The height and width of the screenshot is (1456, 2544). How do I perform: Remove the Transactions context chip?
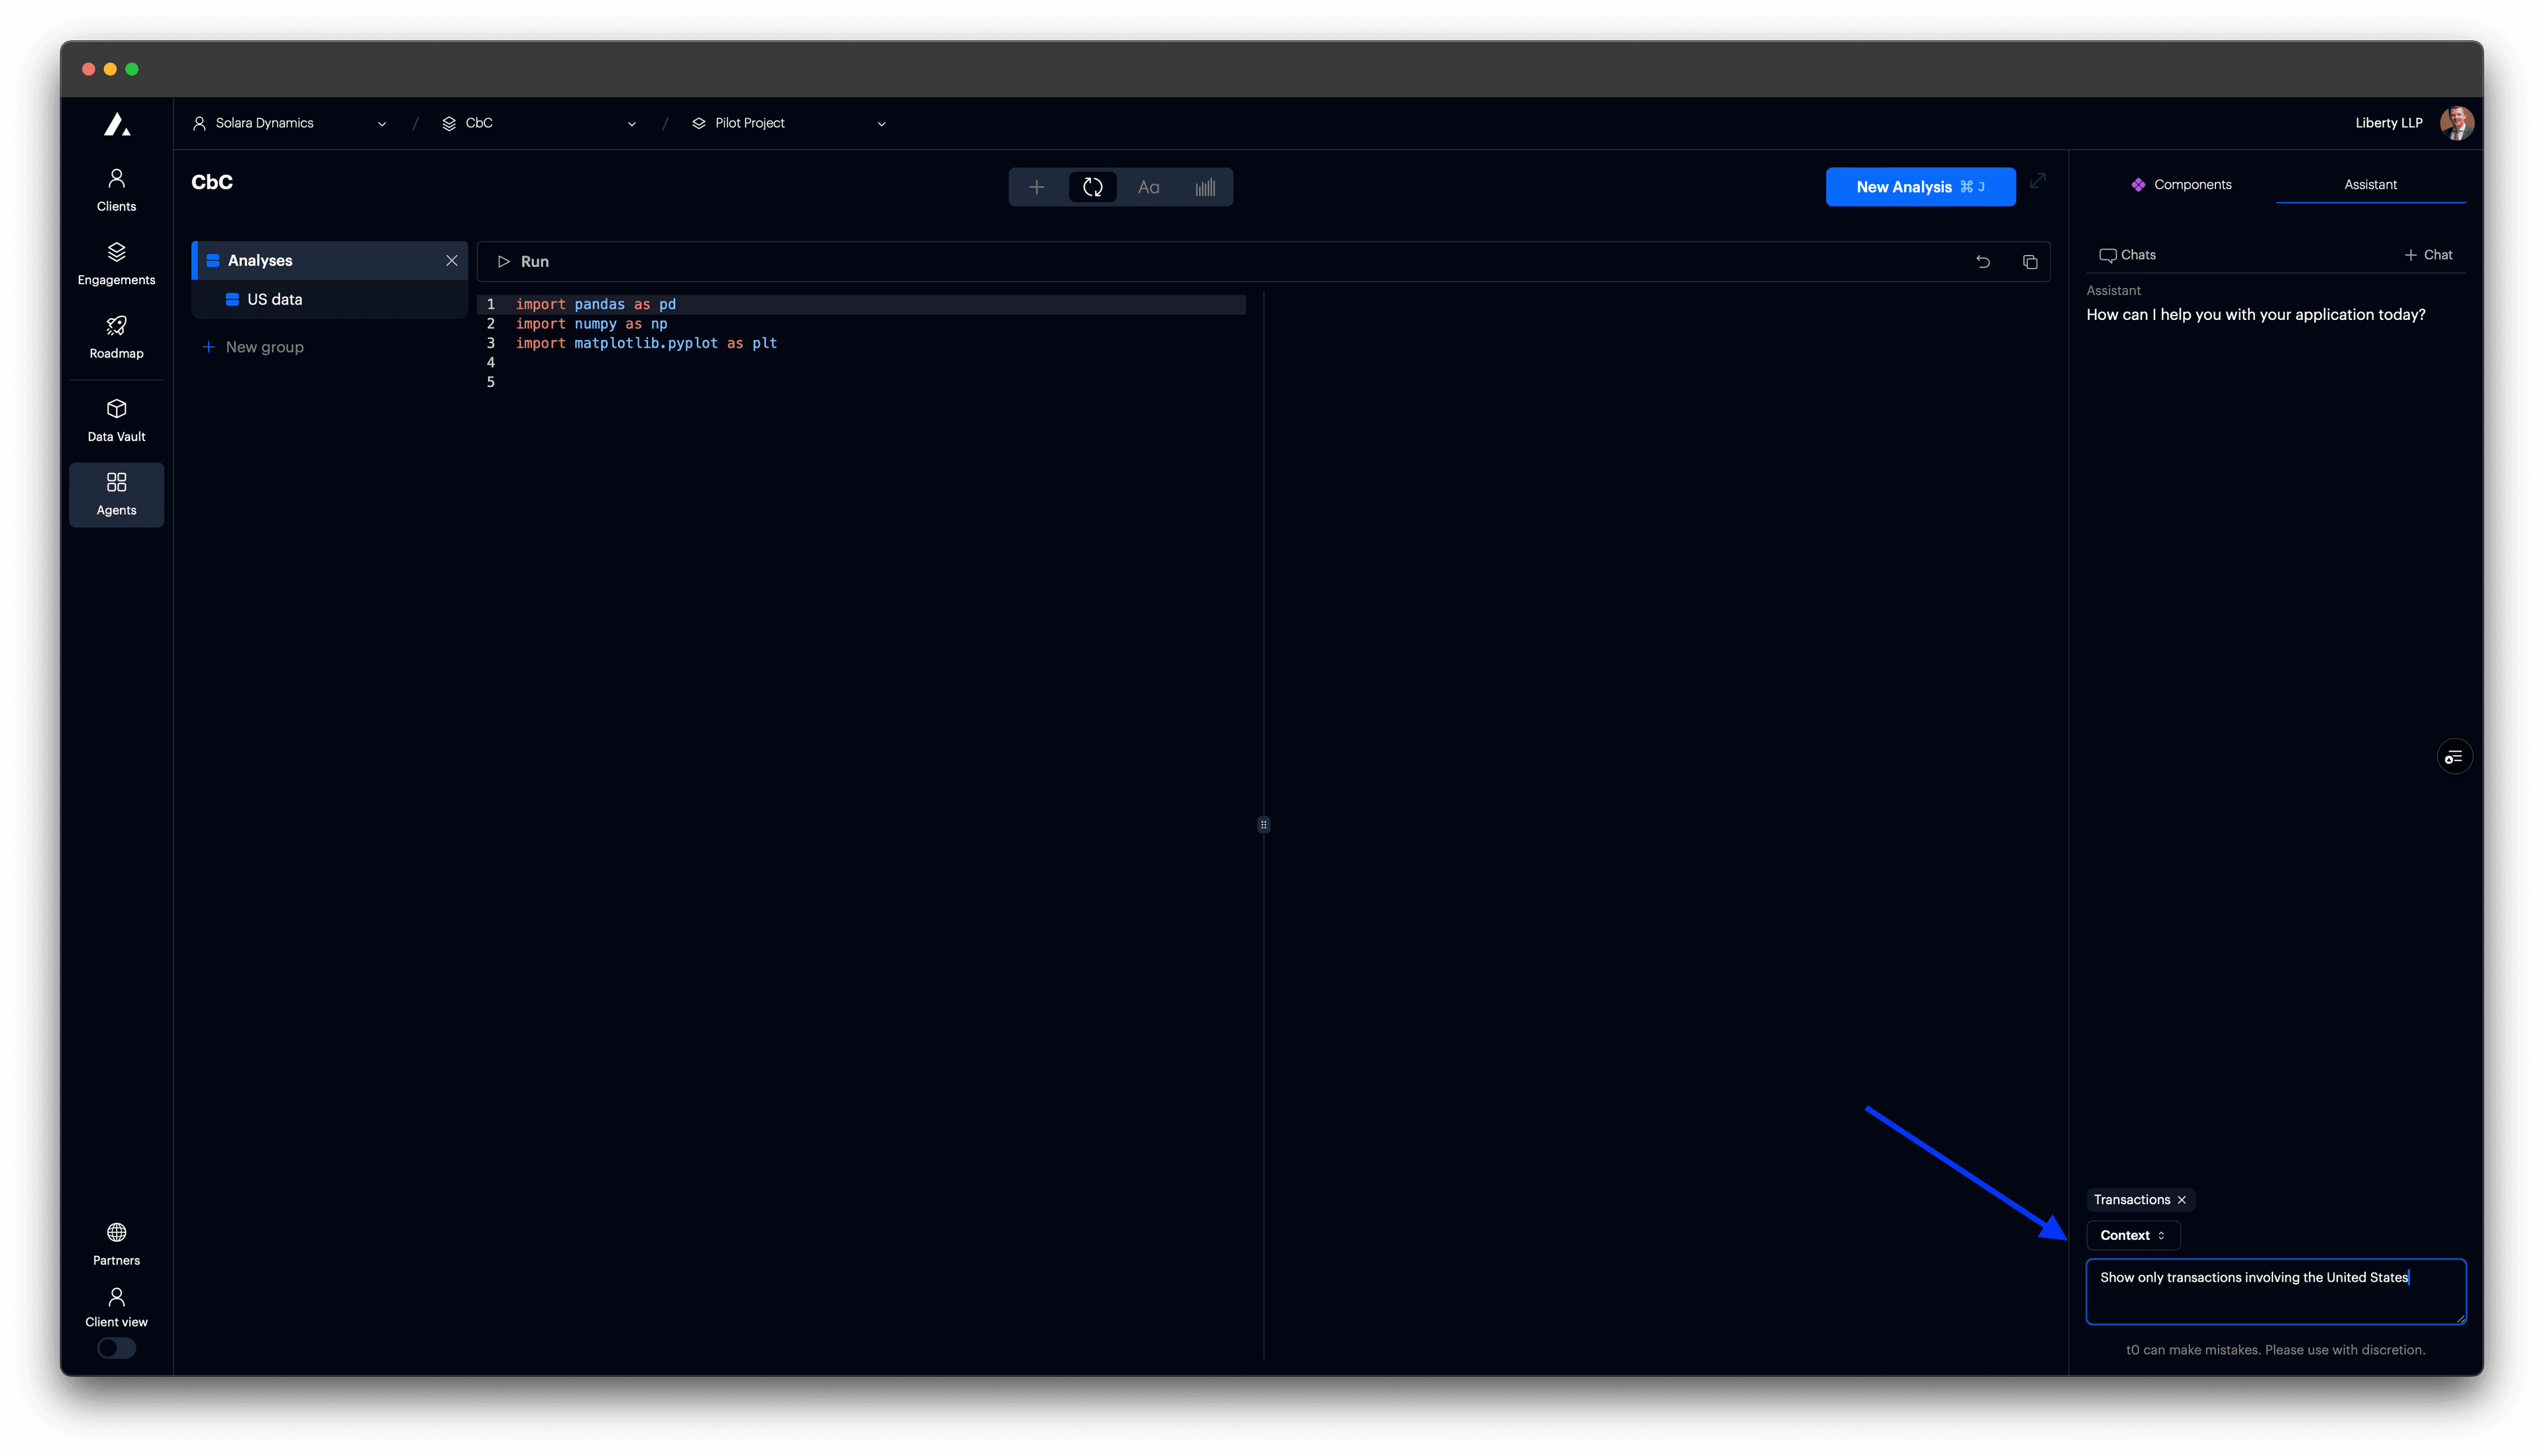click(x=2182, y=1199)
